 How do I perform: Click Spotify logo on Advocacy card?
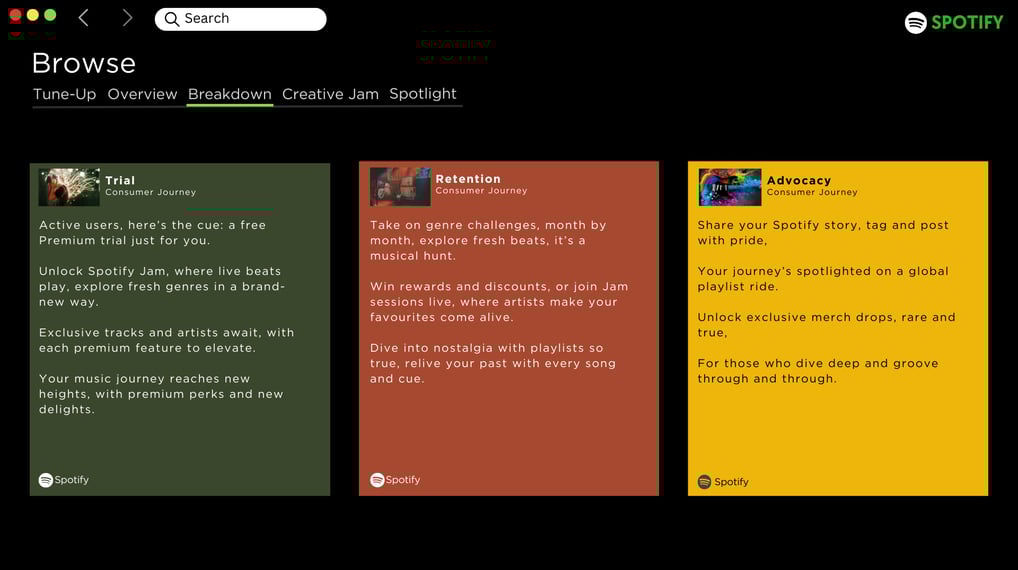tap(723, 482)
